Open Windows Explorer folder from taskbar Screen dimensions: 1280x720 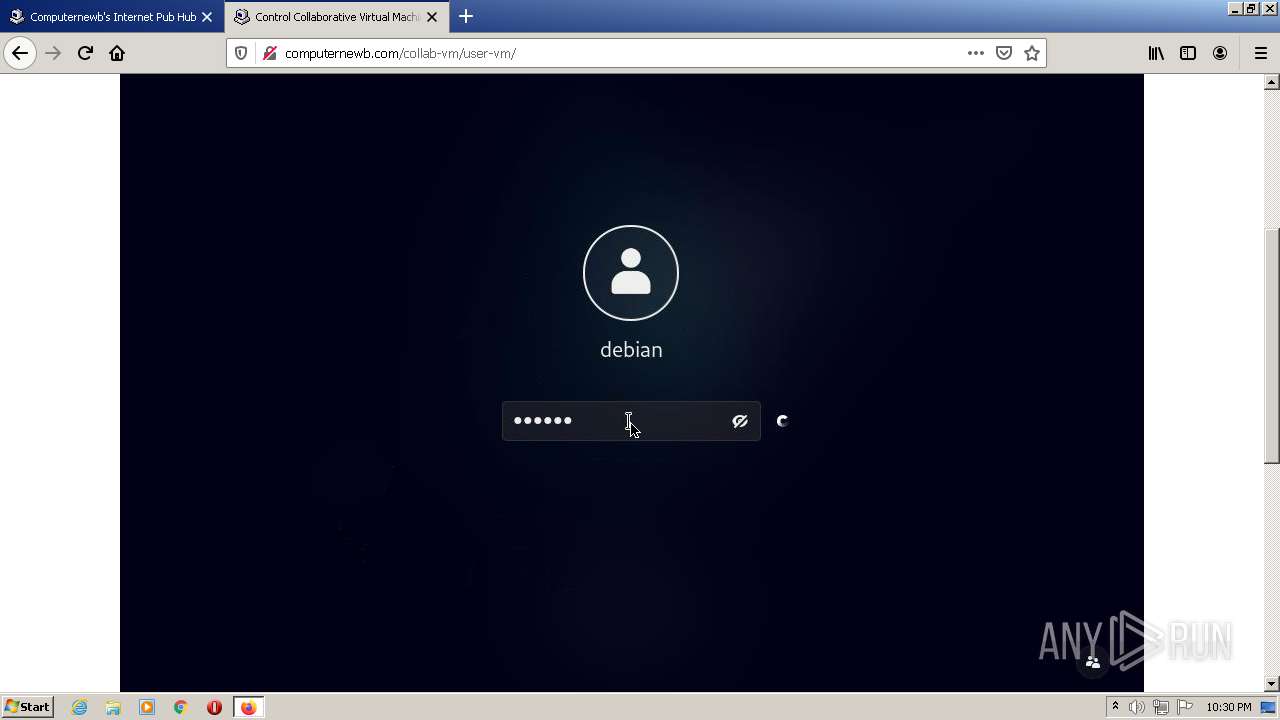tap(113, 707)
